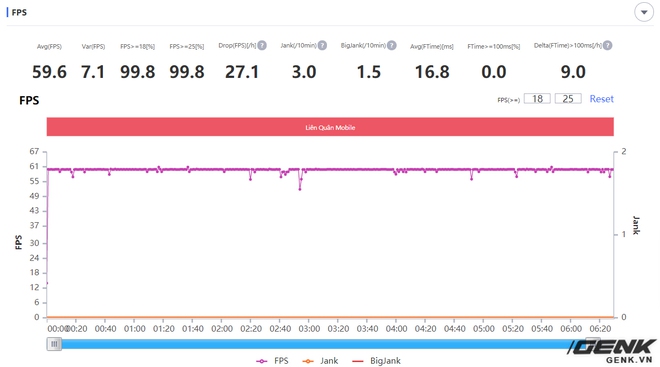Toggle the FPS series in the legend
Image resolution: width=660 pixels, height=367 pixels.
pyautogui.click(x=272, y=361)
